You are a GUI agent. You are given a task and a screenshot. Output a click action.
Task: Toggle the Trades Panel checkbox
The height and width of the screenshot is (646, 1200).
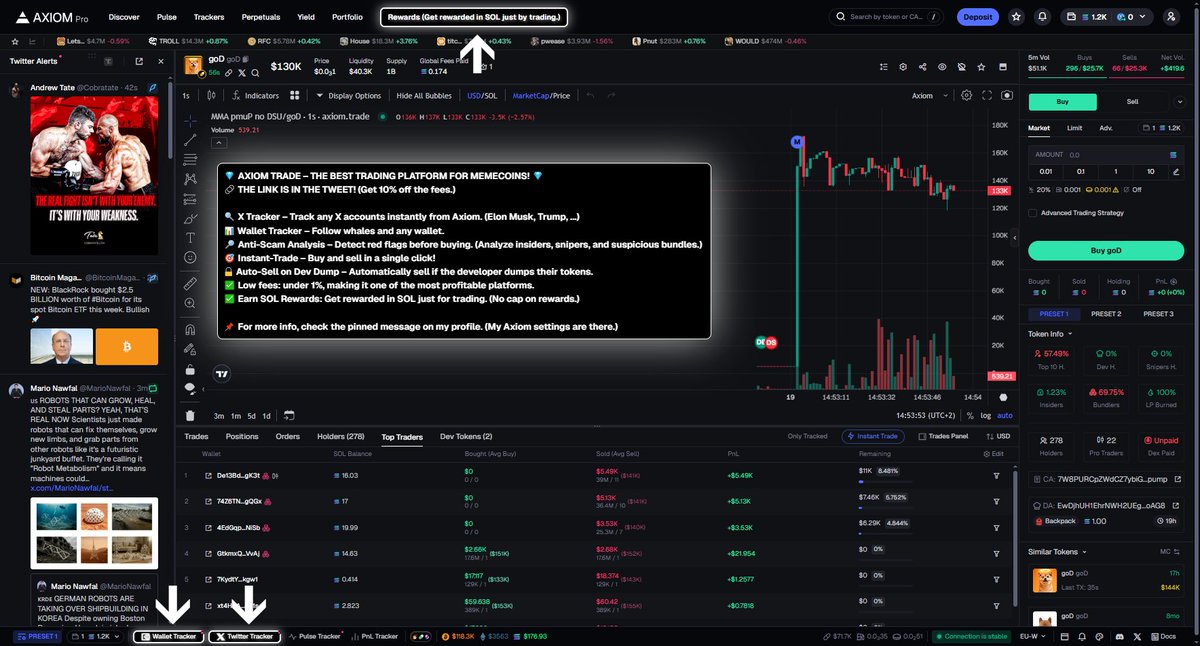pos(923,436)
